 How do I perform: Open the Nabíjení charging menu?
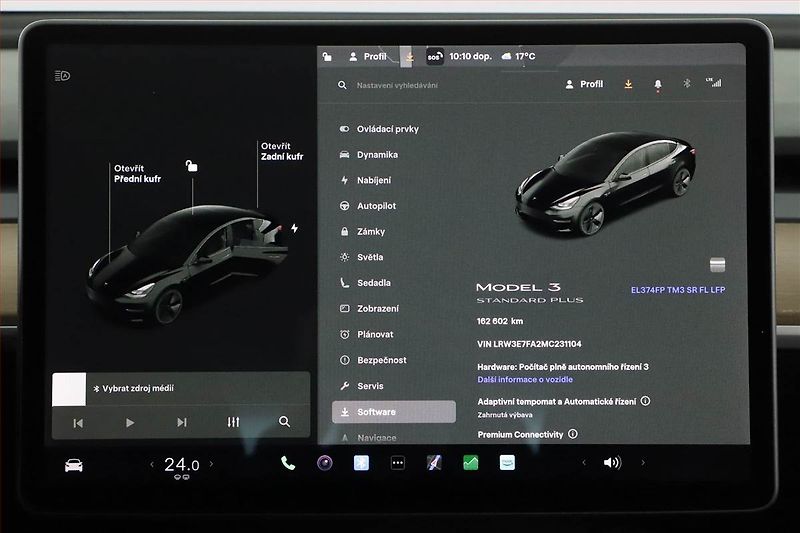coord(366,180)
